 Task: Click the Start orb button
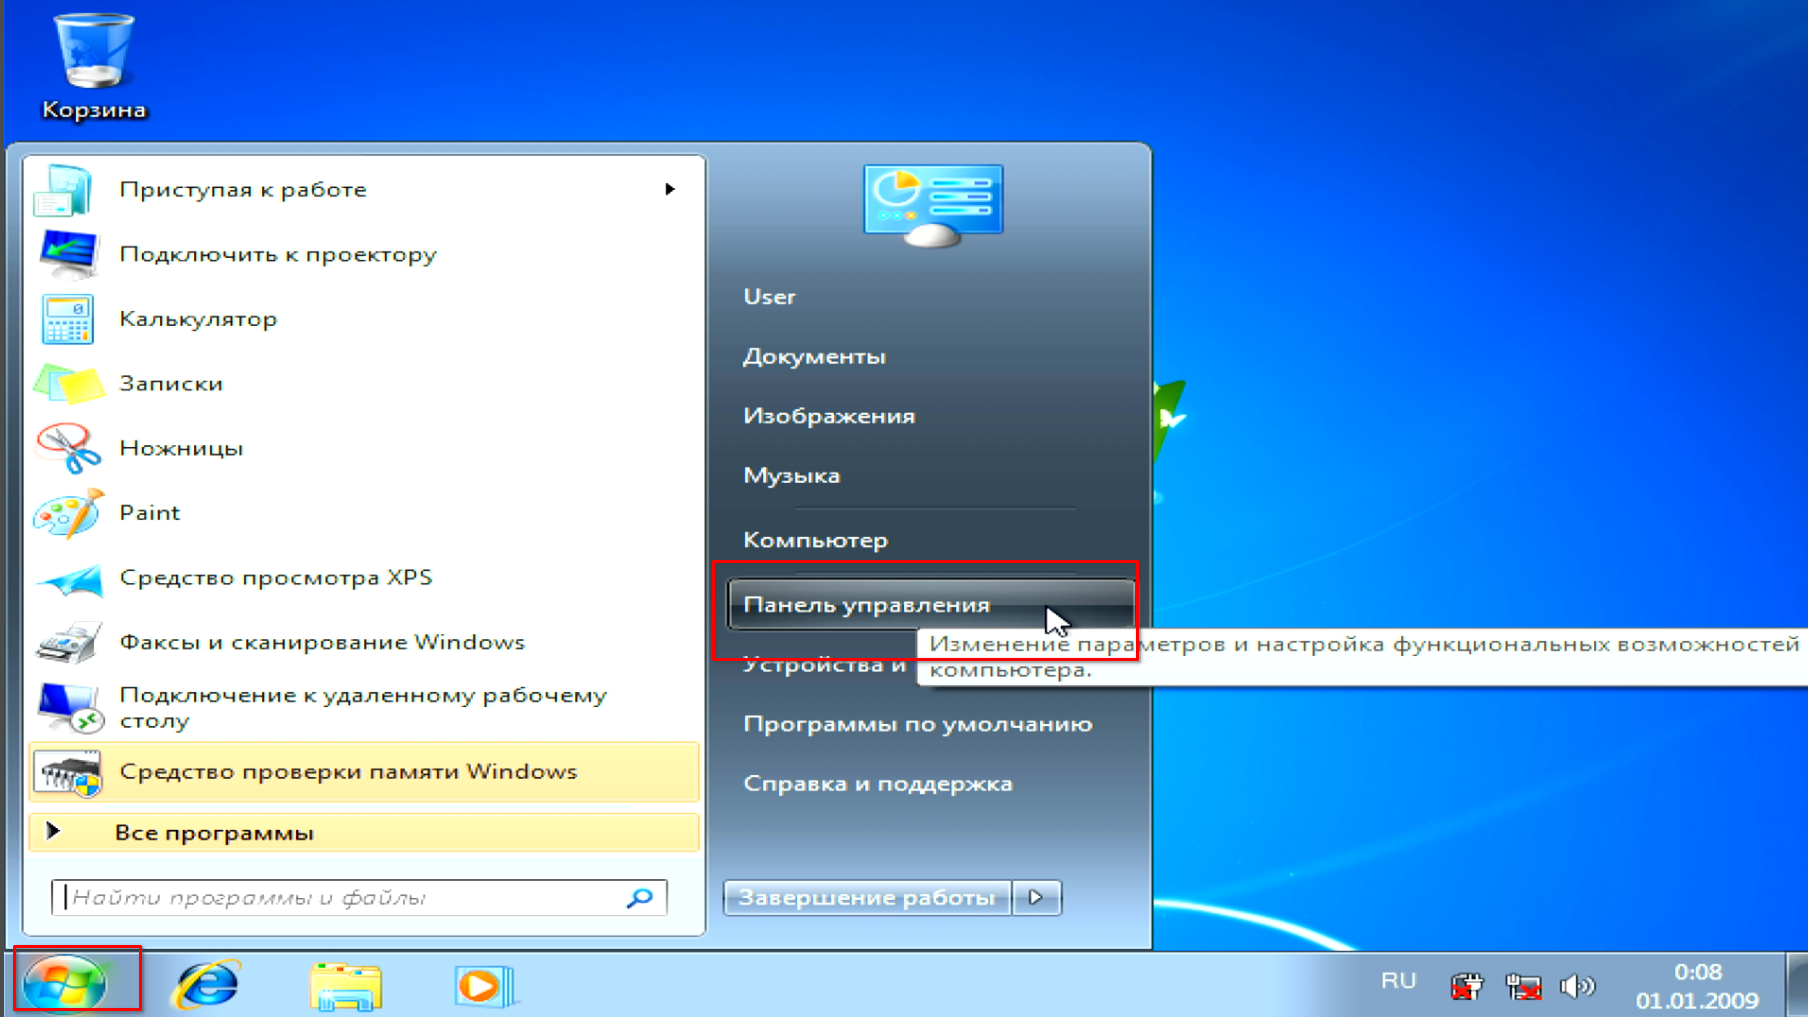coord(66,983)
